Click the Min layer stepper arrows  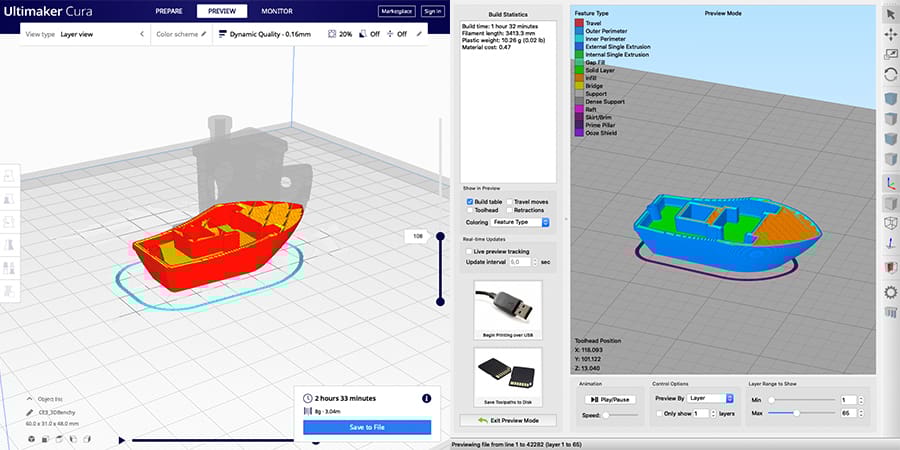pos(860,400)
